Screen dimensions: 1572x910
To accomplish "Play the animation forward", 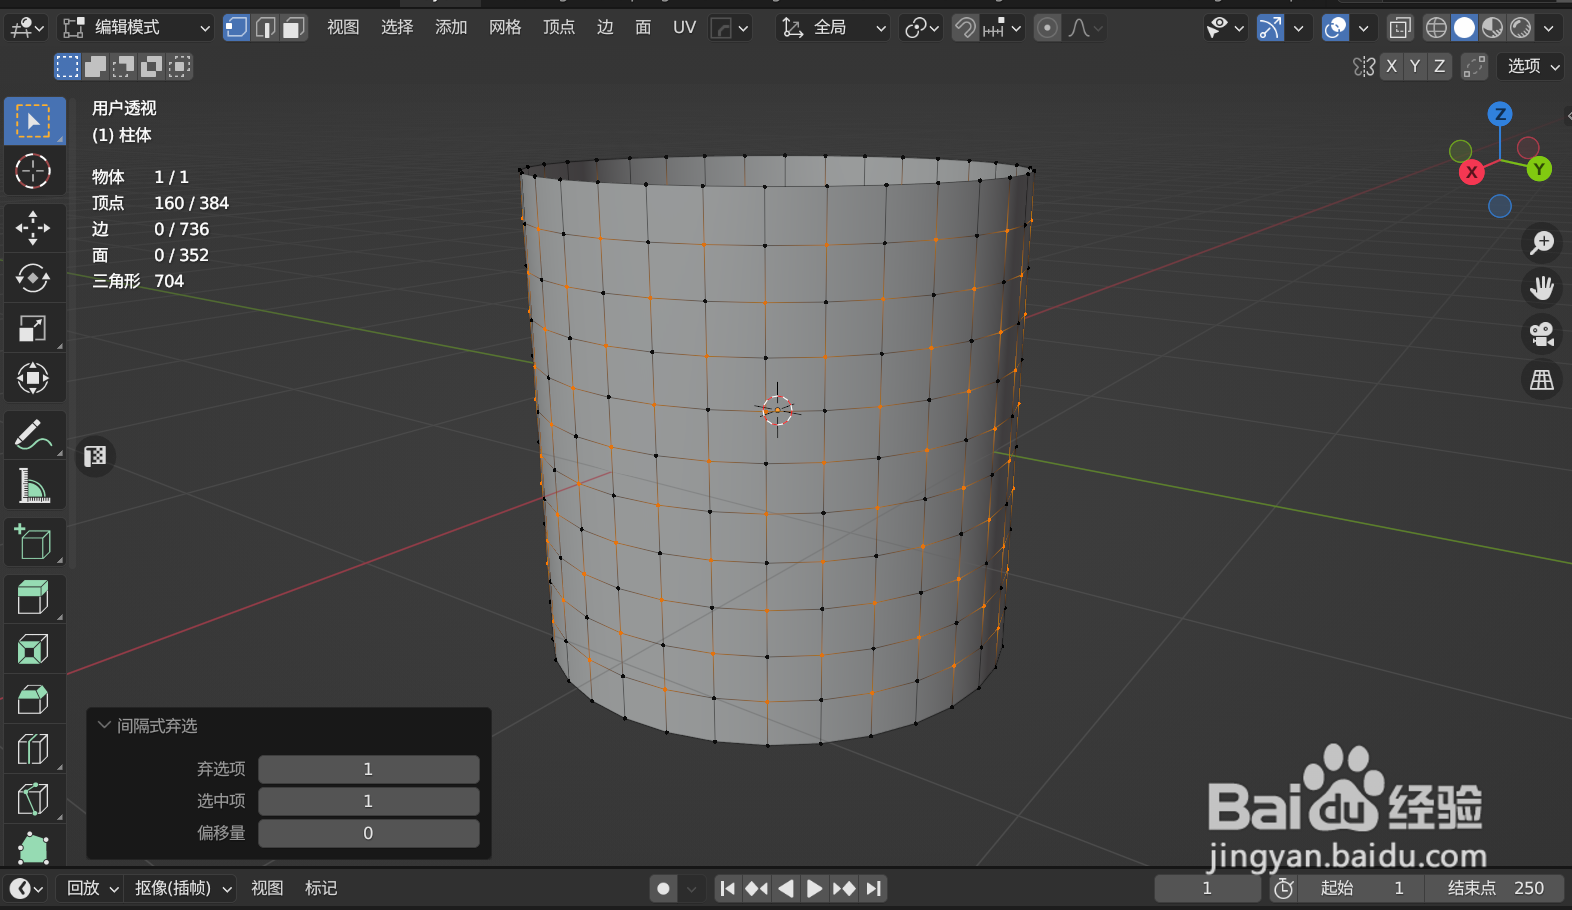I will [815, 888].
